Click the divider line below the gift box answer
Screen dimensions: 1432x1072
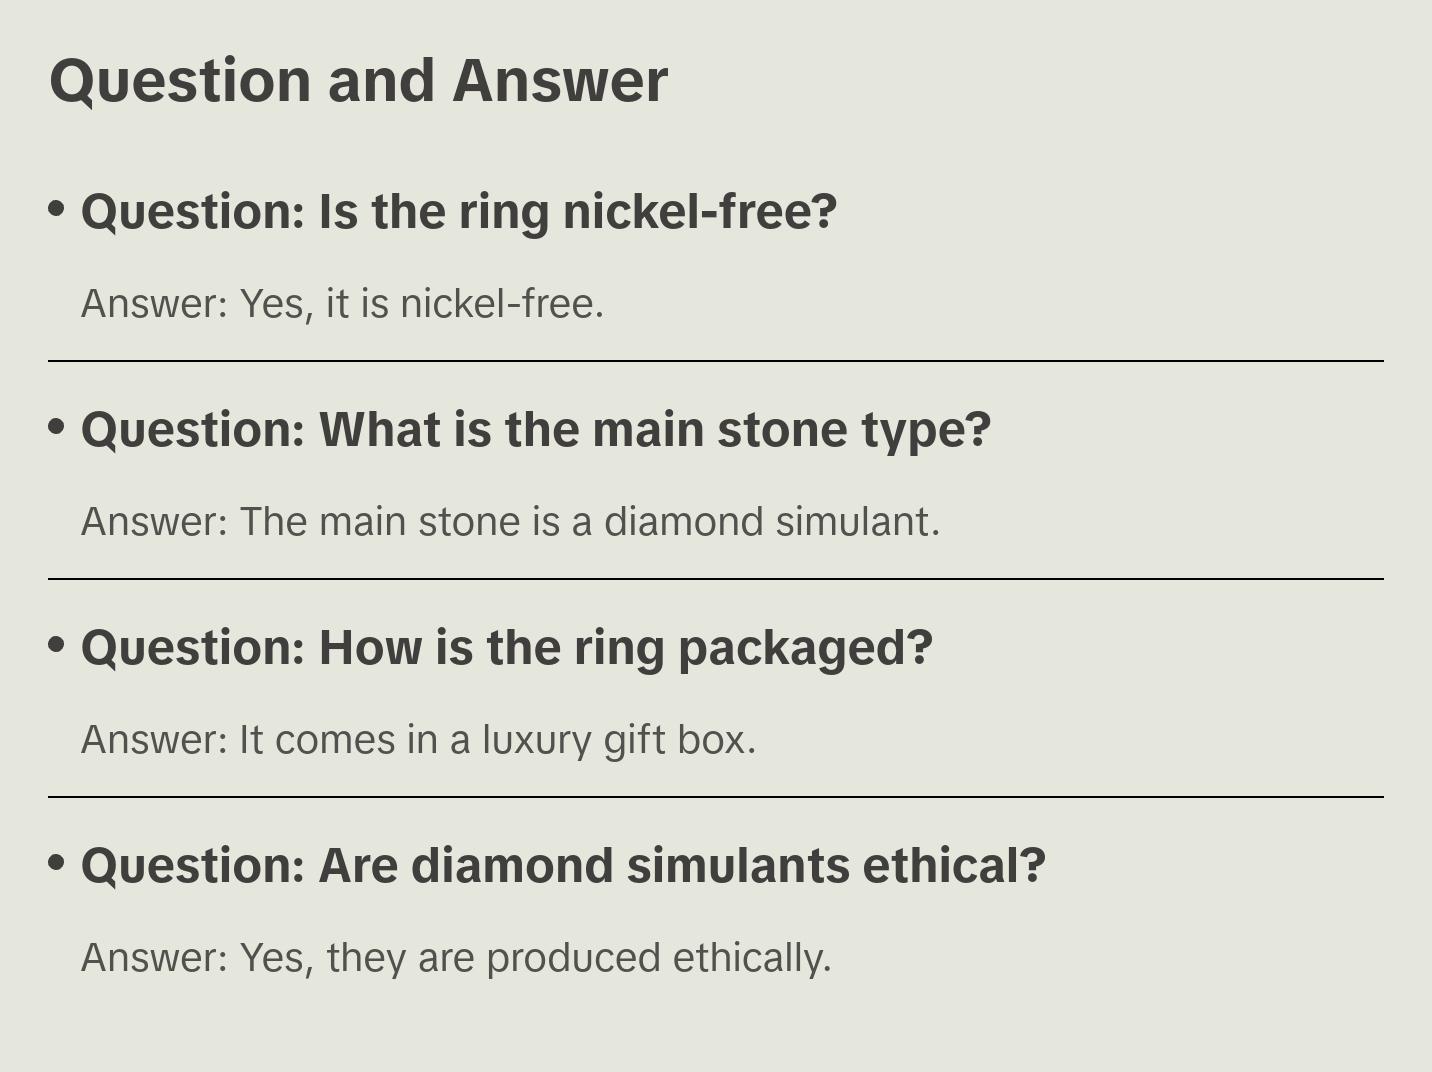click(715, 797)
